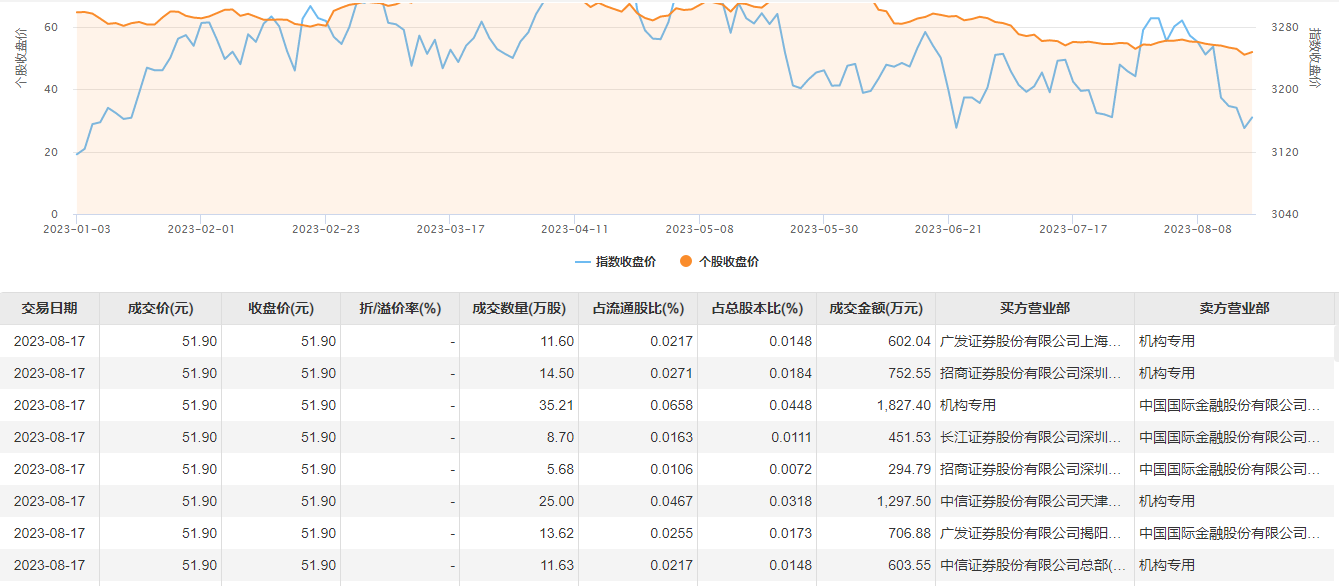Click the 成交价(元) column header
This screenshot has width=1339, height=586.
tap(160, 309)
